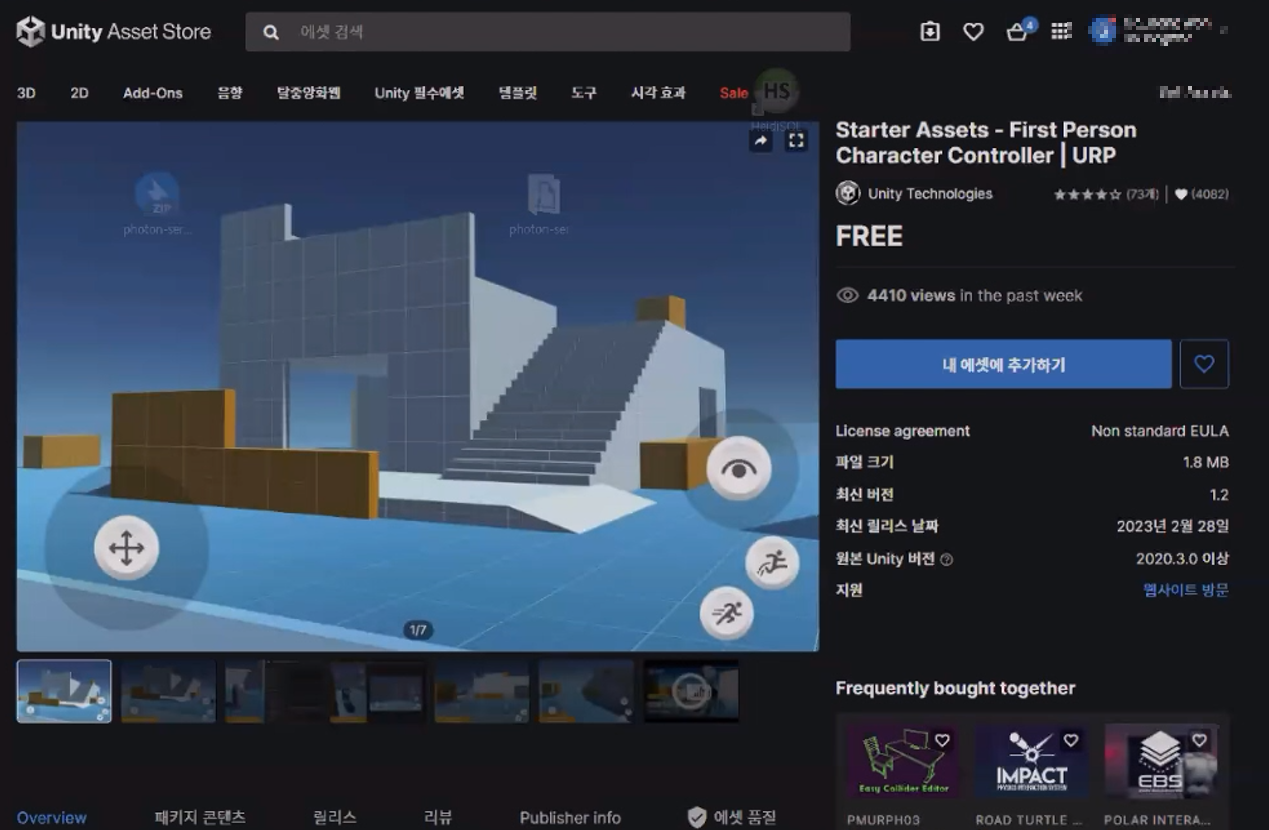This screenshot has width=1269, height=830.
Task: Open the My Assets download icon
Action: 930,32
